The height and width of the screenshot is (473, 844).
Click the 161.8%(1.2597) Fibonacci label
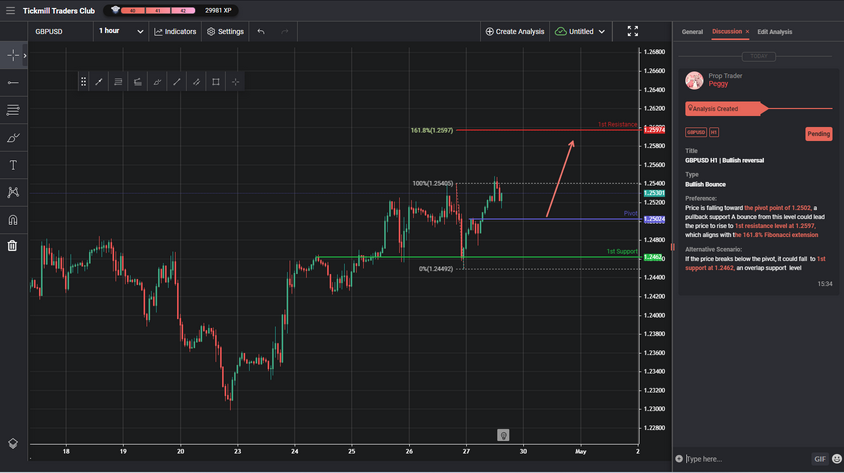(432, 130)
